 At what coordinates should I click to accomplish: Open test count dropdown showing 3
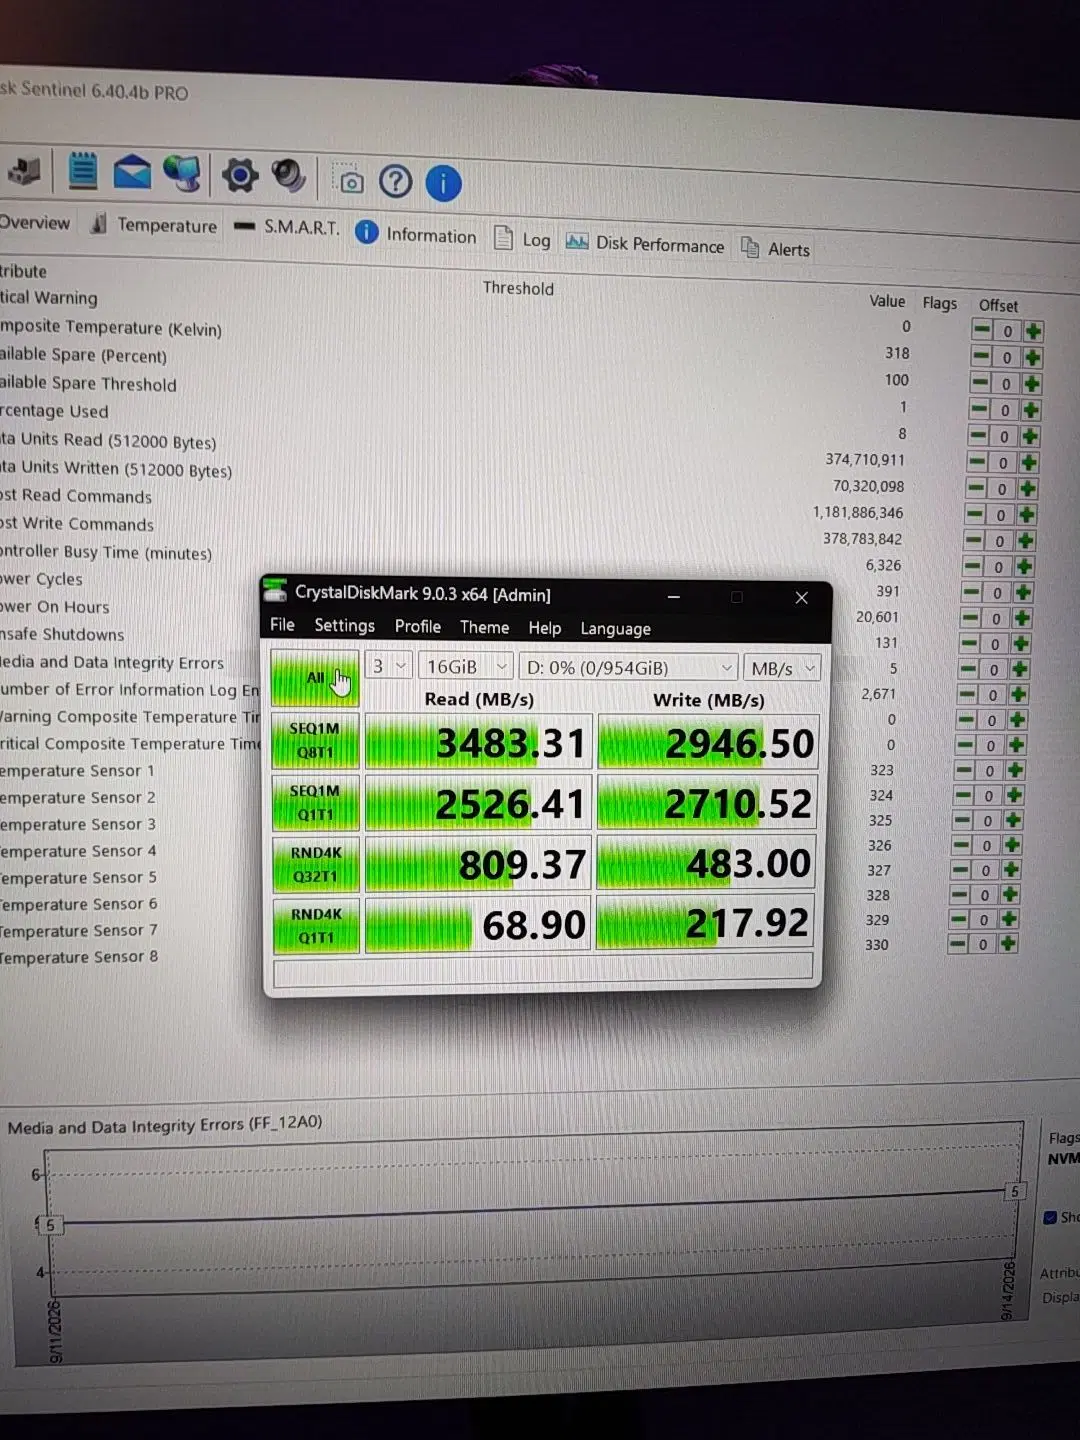(389, 666)
